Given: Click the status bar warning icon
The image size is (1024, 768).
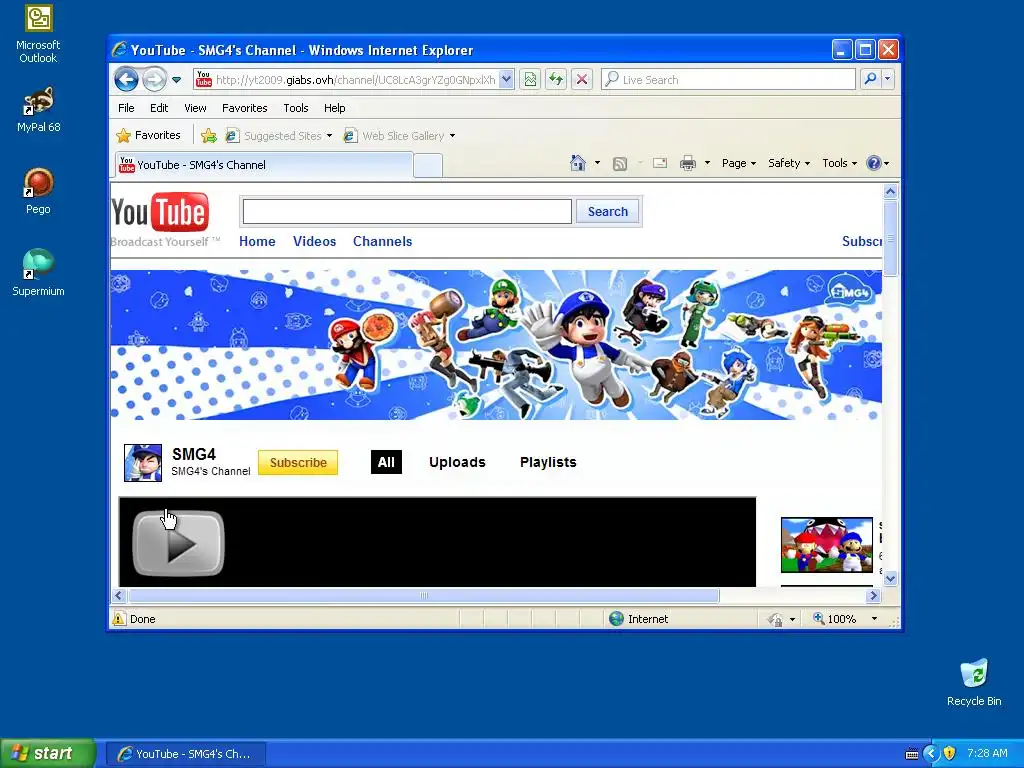Looking at the screenshot, I should 119,618.
